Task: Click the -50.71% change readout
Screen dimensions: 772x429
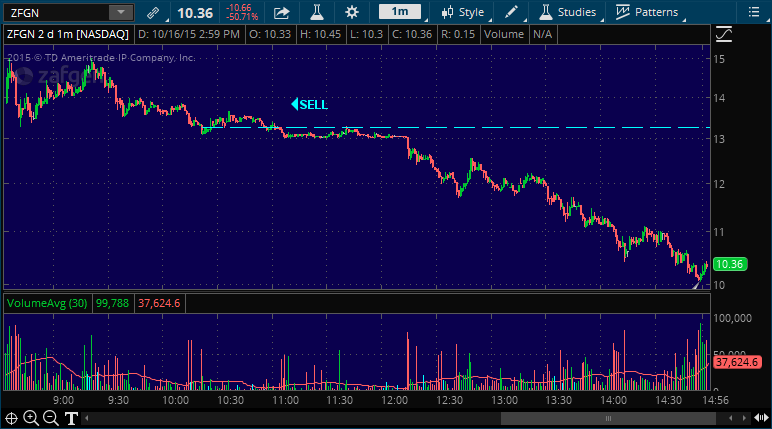Action: click(242, 17)
